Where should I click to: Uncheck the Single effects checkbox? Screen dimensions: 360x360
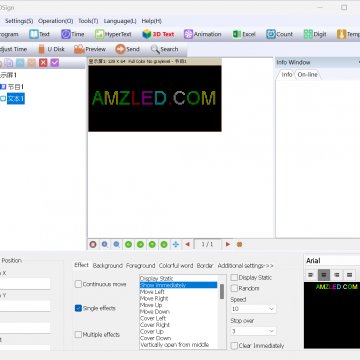[x=78, y=308]
